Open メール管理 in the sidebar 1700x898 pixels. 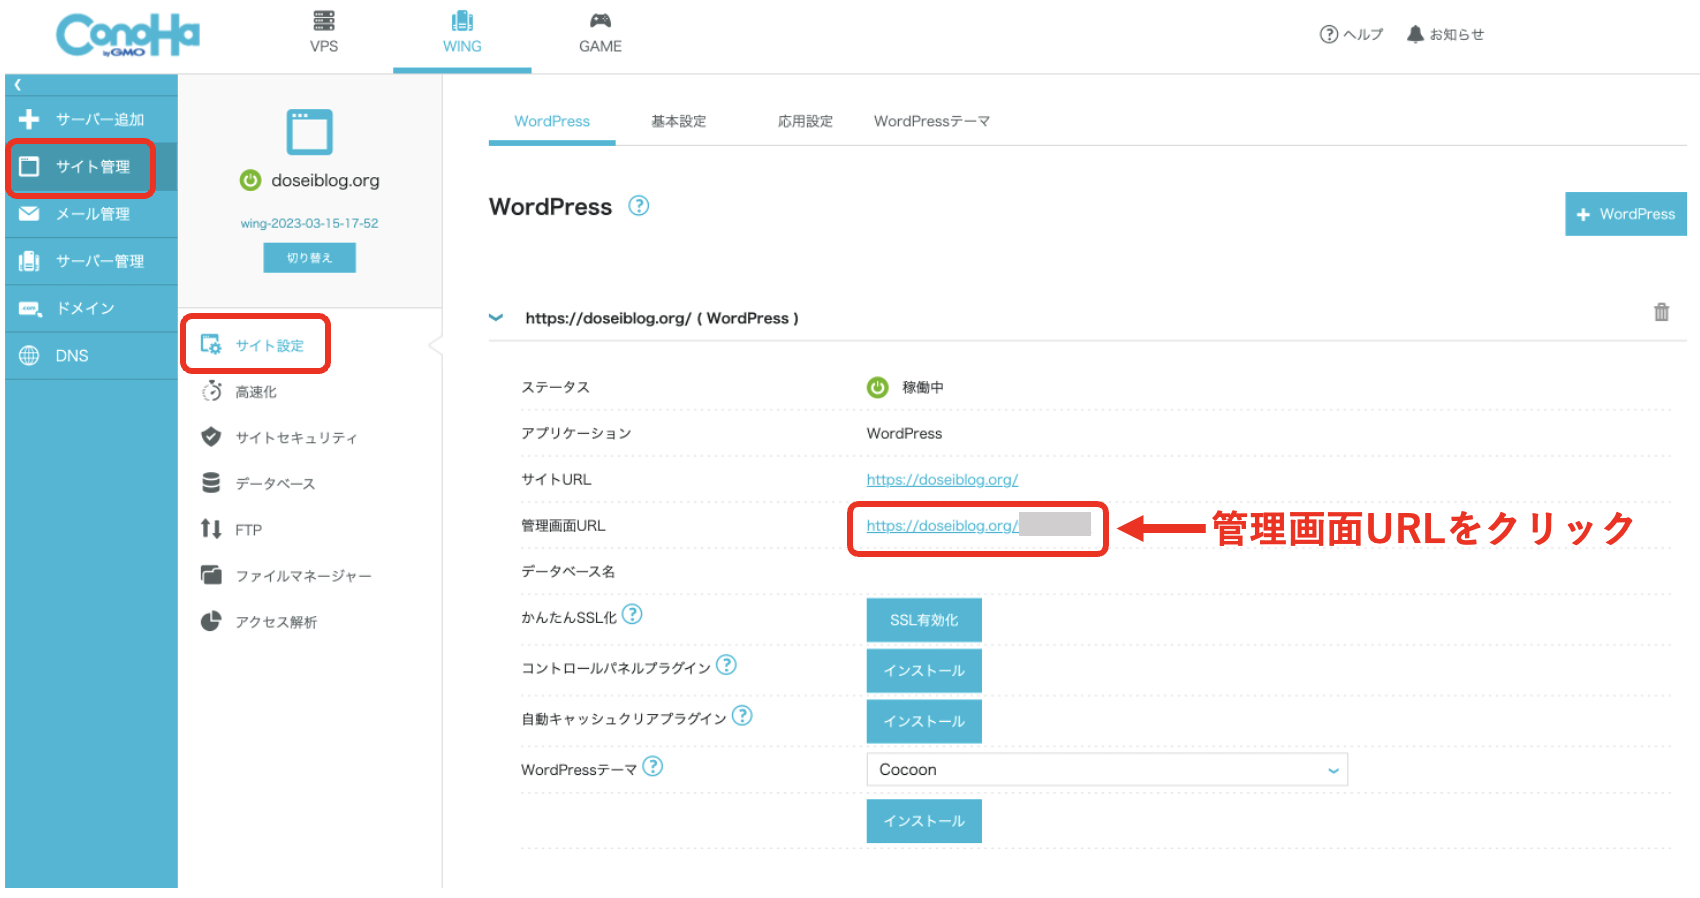pyautogui.click(x=91, y=214)
